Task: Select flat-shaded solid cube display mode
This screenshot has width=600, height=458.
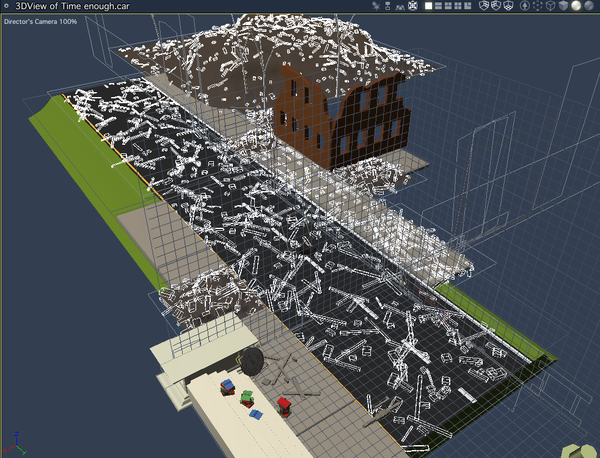Action: 563,6
